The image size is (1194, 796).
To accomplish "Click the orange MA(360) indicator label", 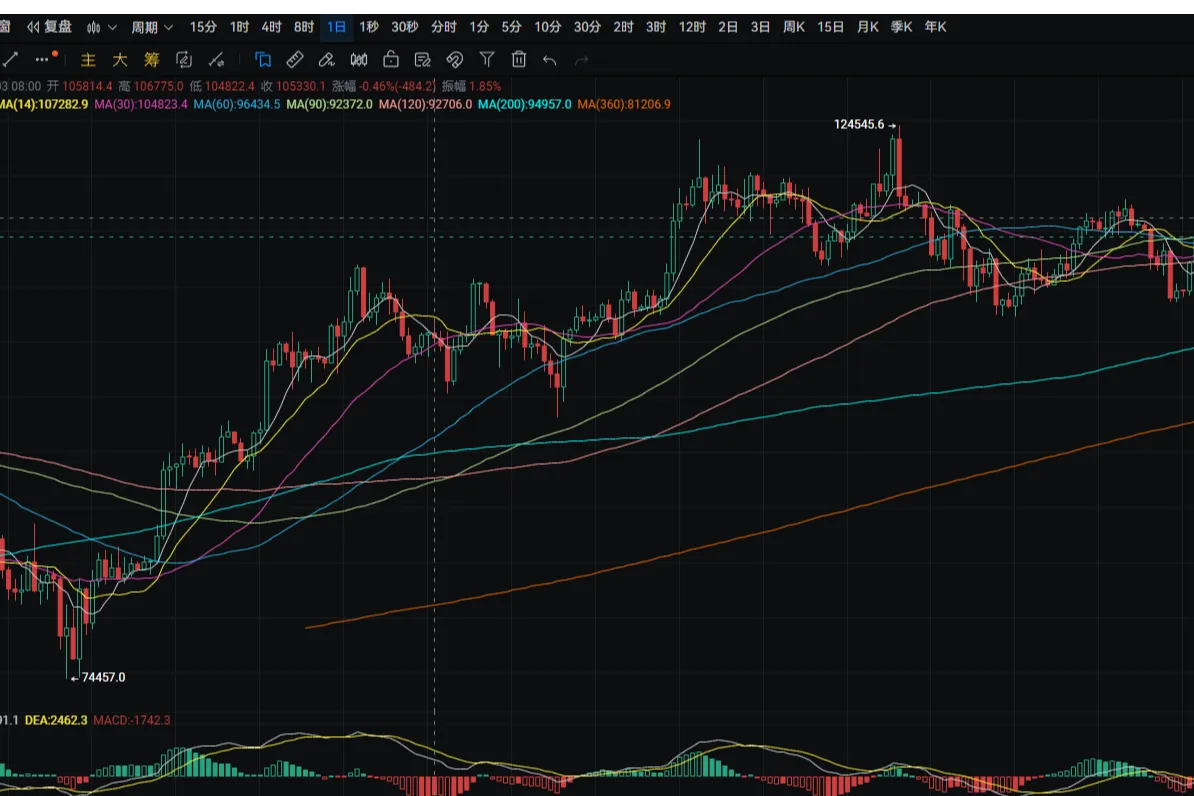I will tap(623, 104).
